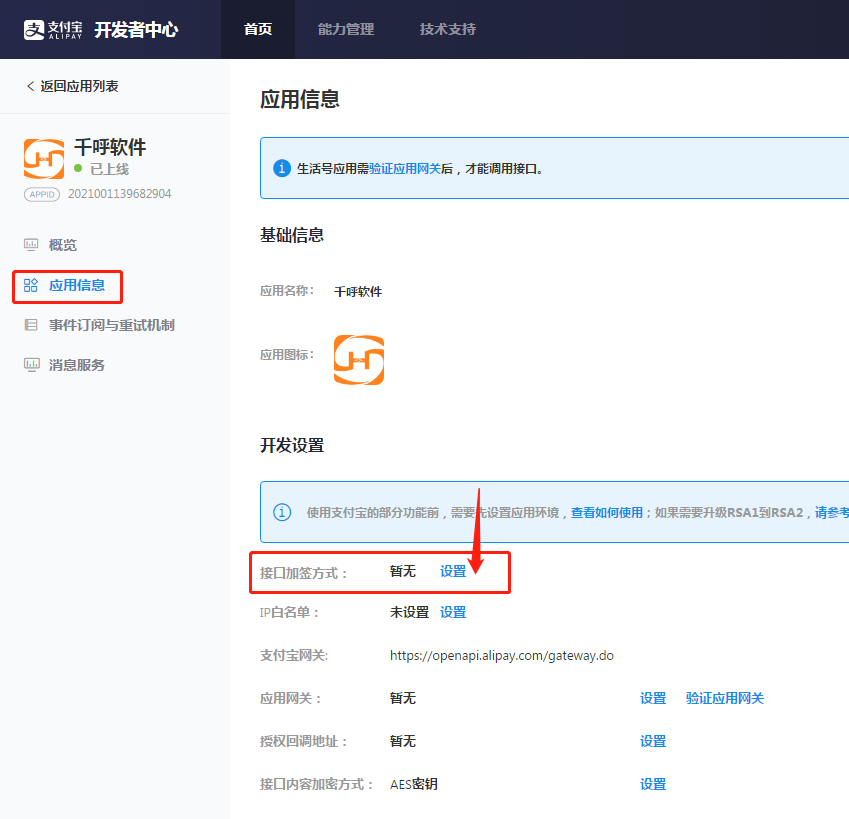Image resolution: width=849 pixels, height=819 pixels.
Task: Switch to 能力管理 tab
Action: click(x=345, y=29)
